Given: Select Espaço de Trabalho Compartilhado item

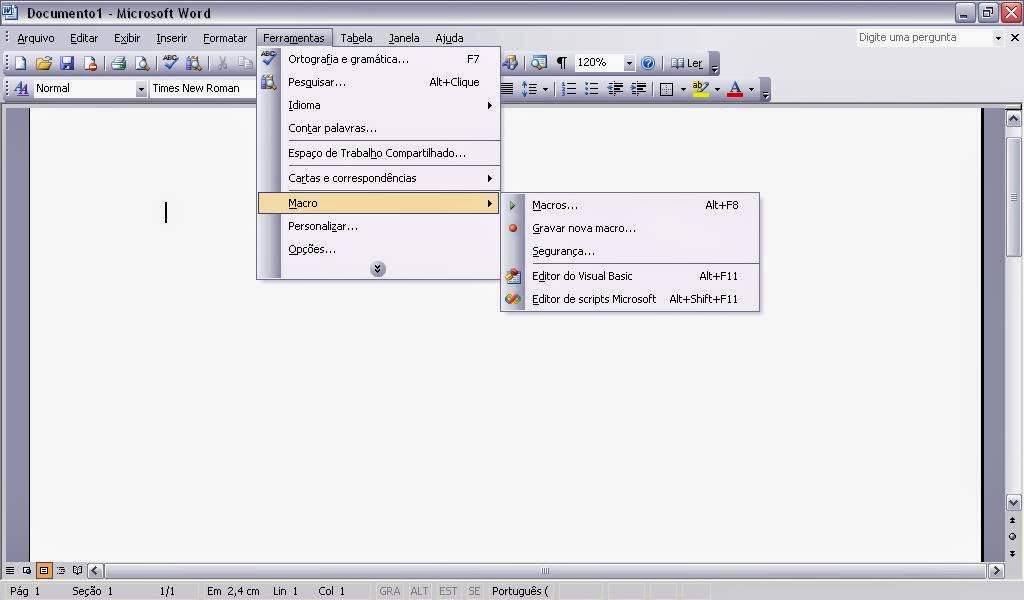Looking at the screenshot, I should pos(379,153).
